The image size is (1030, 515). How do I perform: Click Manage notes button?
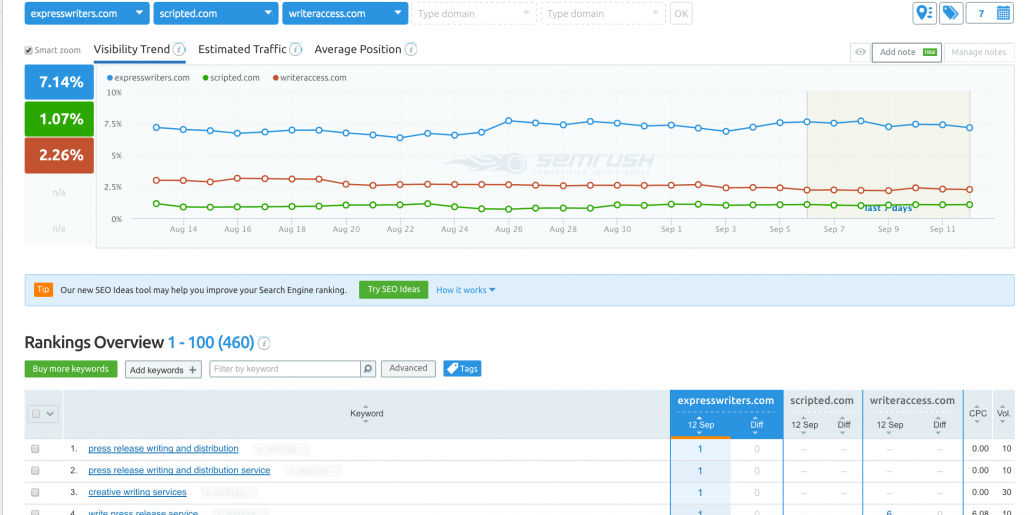(978, 53)
